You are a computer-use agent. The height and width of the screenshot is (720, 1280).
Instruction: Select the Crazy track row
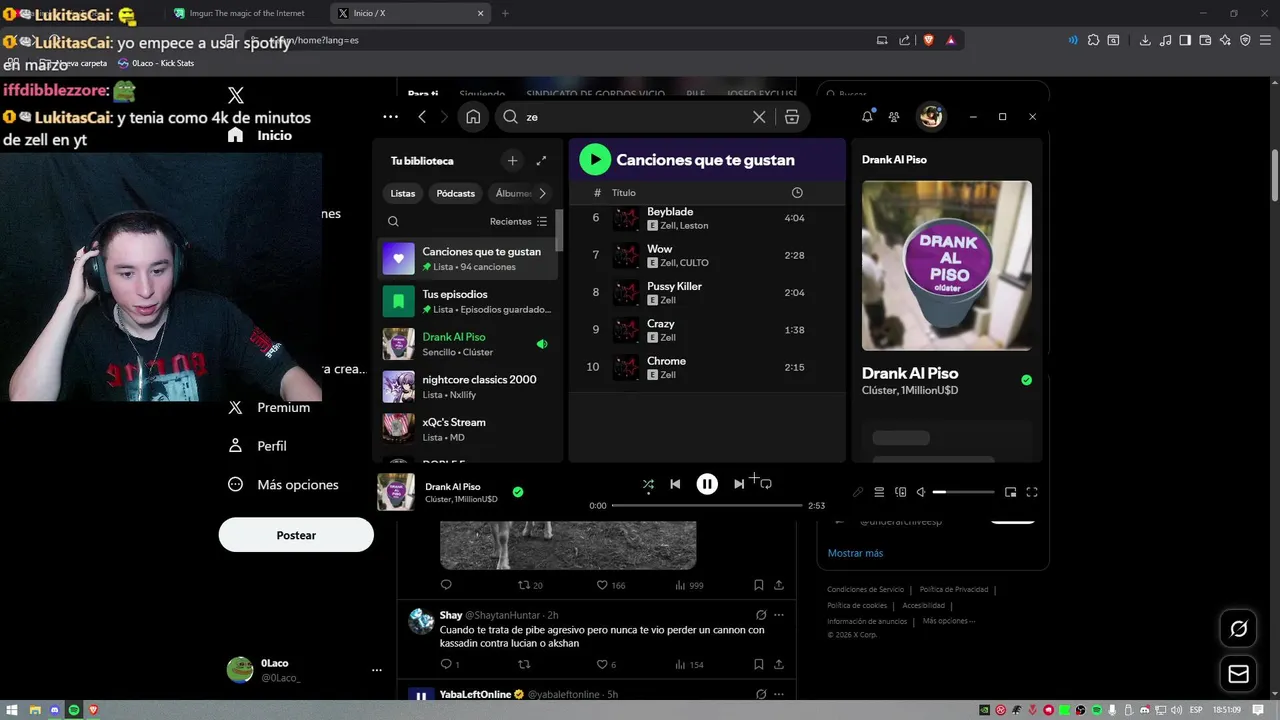point(707,330)
